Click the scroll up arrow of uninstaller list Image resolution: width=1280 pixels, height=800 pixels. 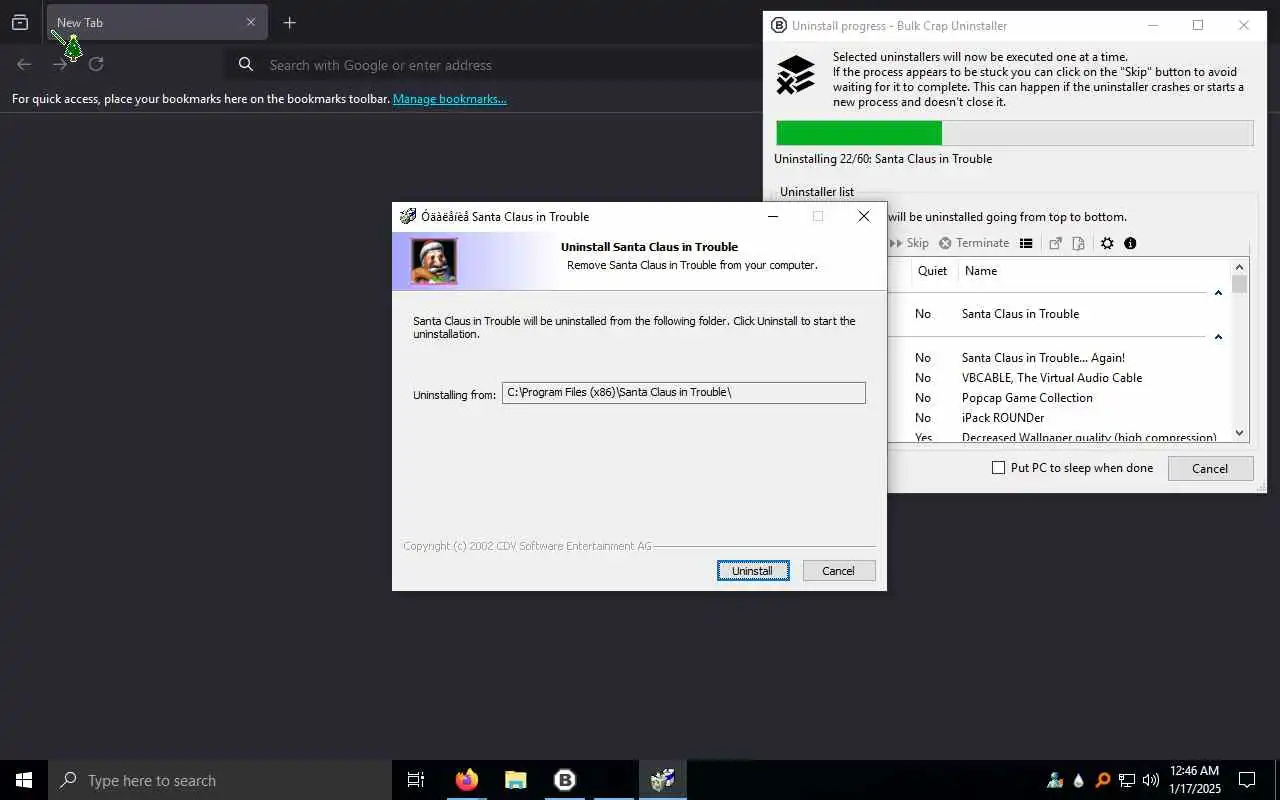pos(1240,267)
